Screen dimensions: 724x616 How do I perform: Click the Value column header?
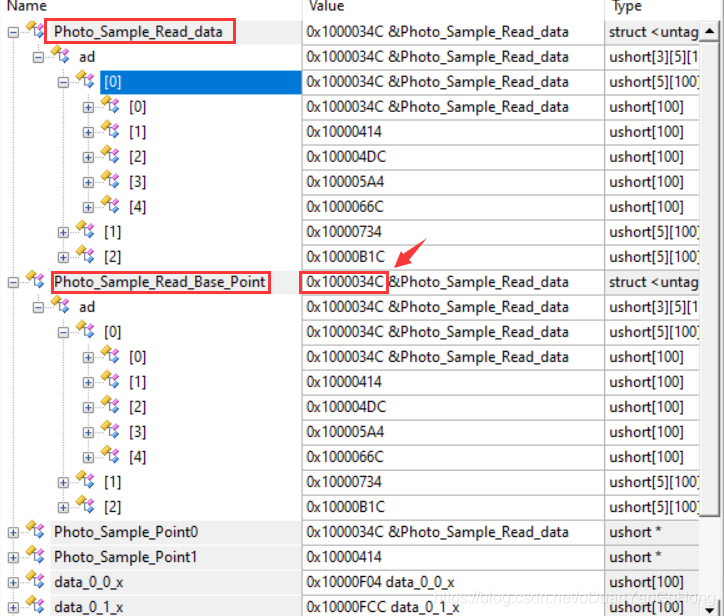326,6
